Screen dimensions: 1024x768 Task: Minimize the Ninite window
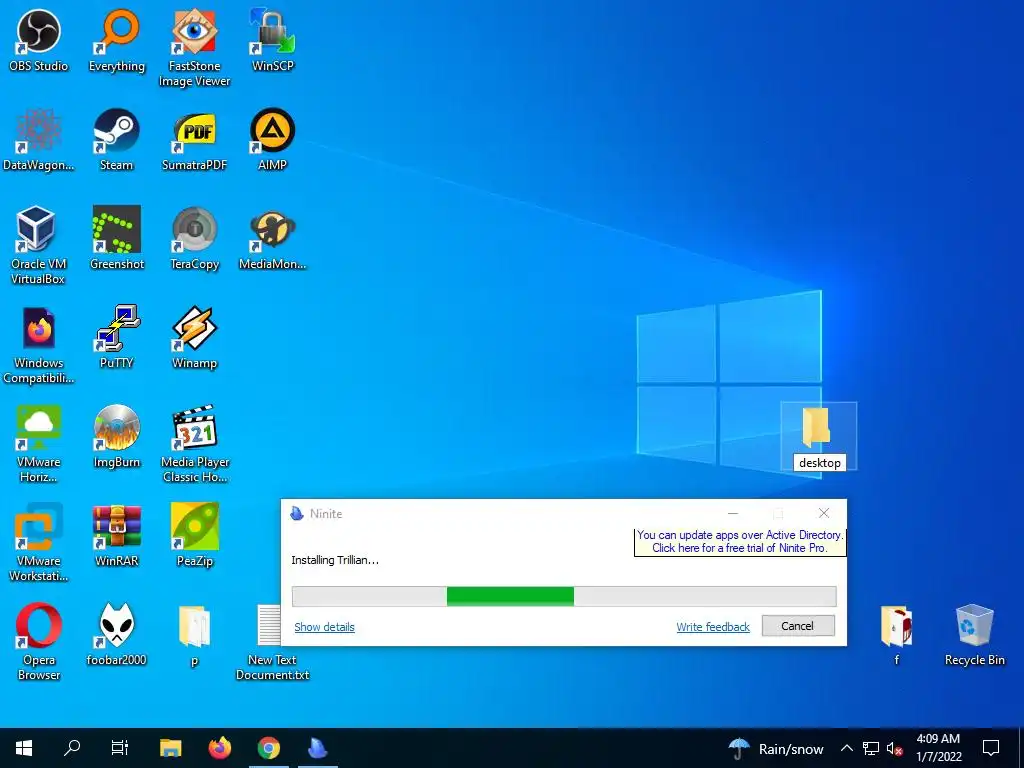733,513
